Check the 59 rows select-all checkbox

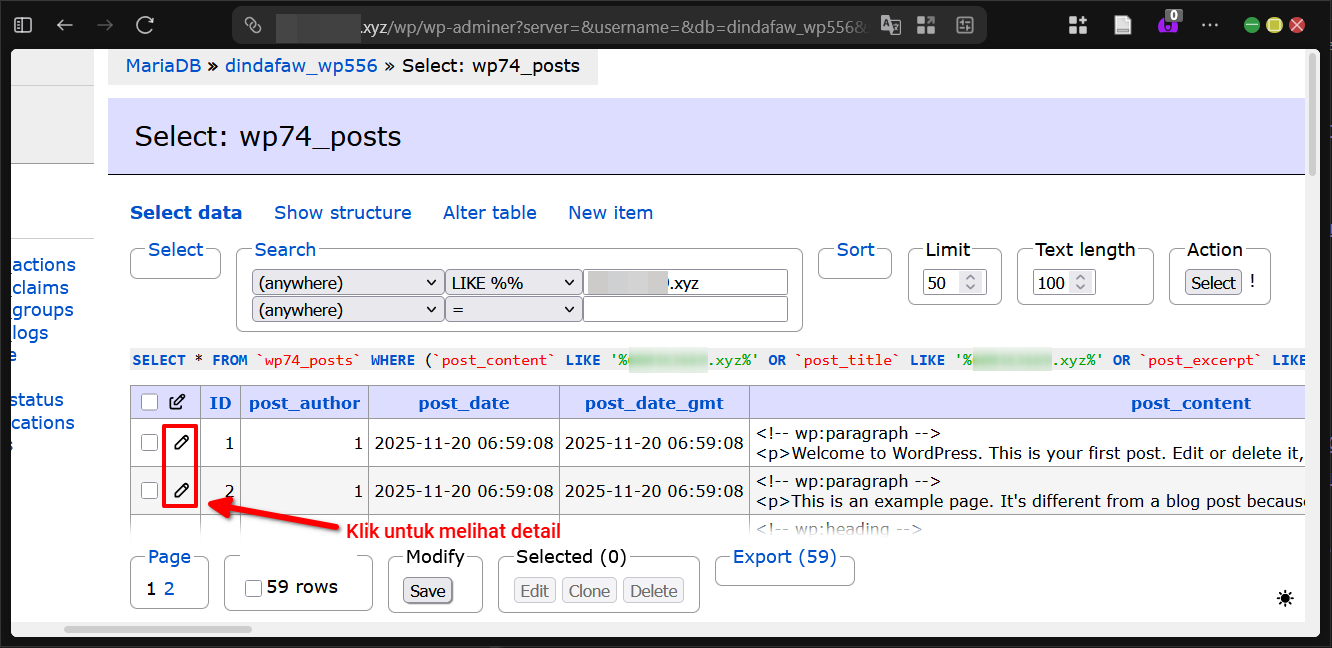tap(252, 588)
